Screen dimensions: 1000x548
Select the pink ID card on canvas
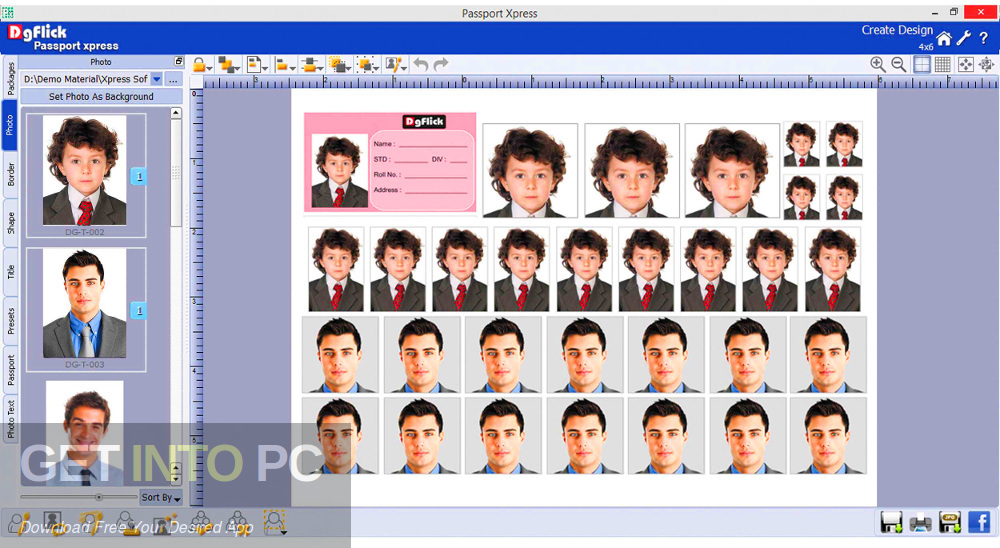coord(390,162)
